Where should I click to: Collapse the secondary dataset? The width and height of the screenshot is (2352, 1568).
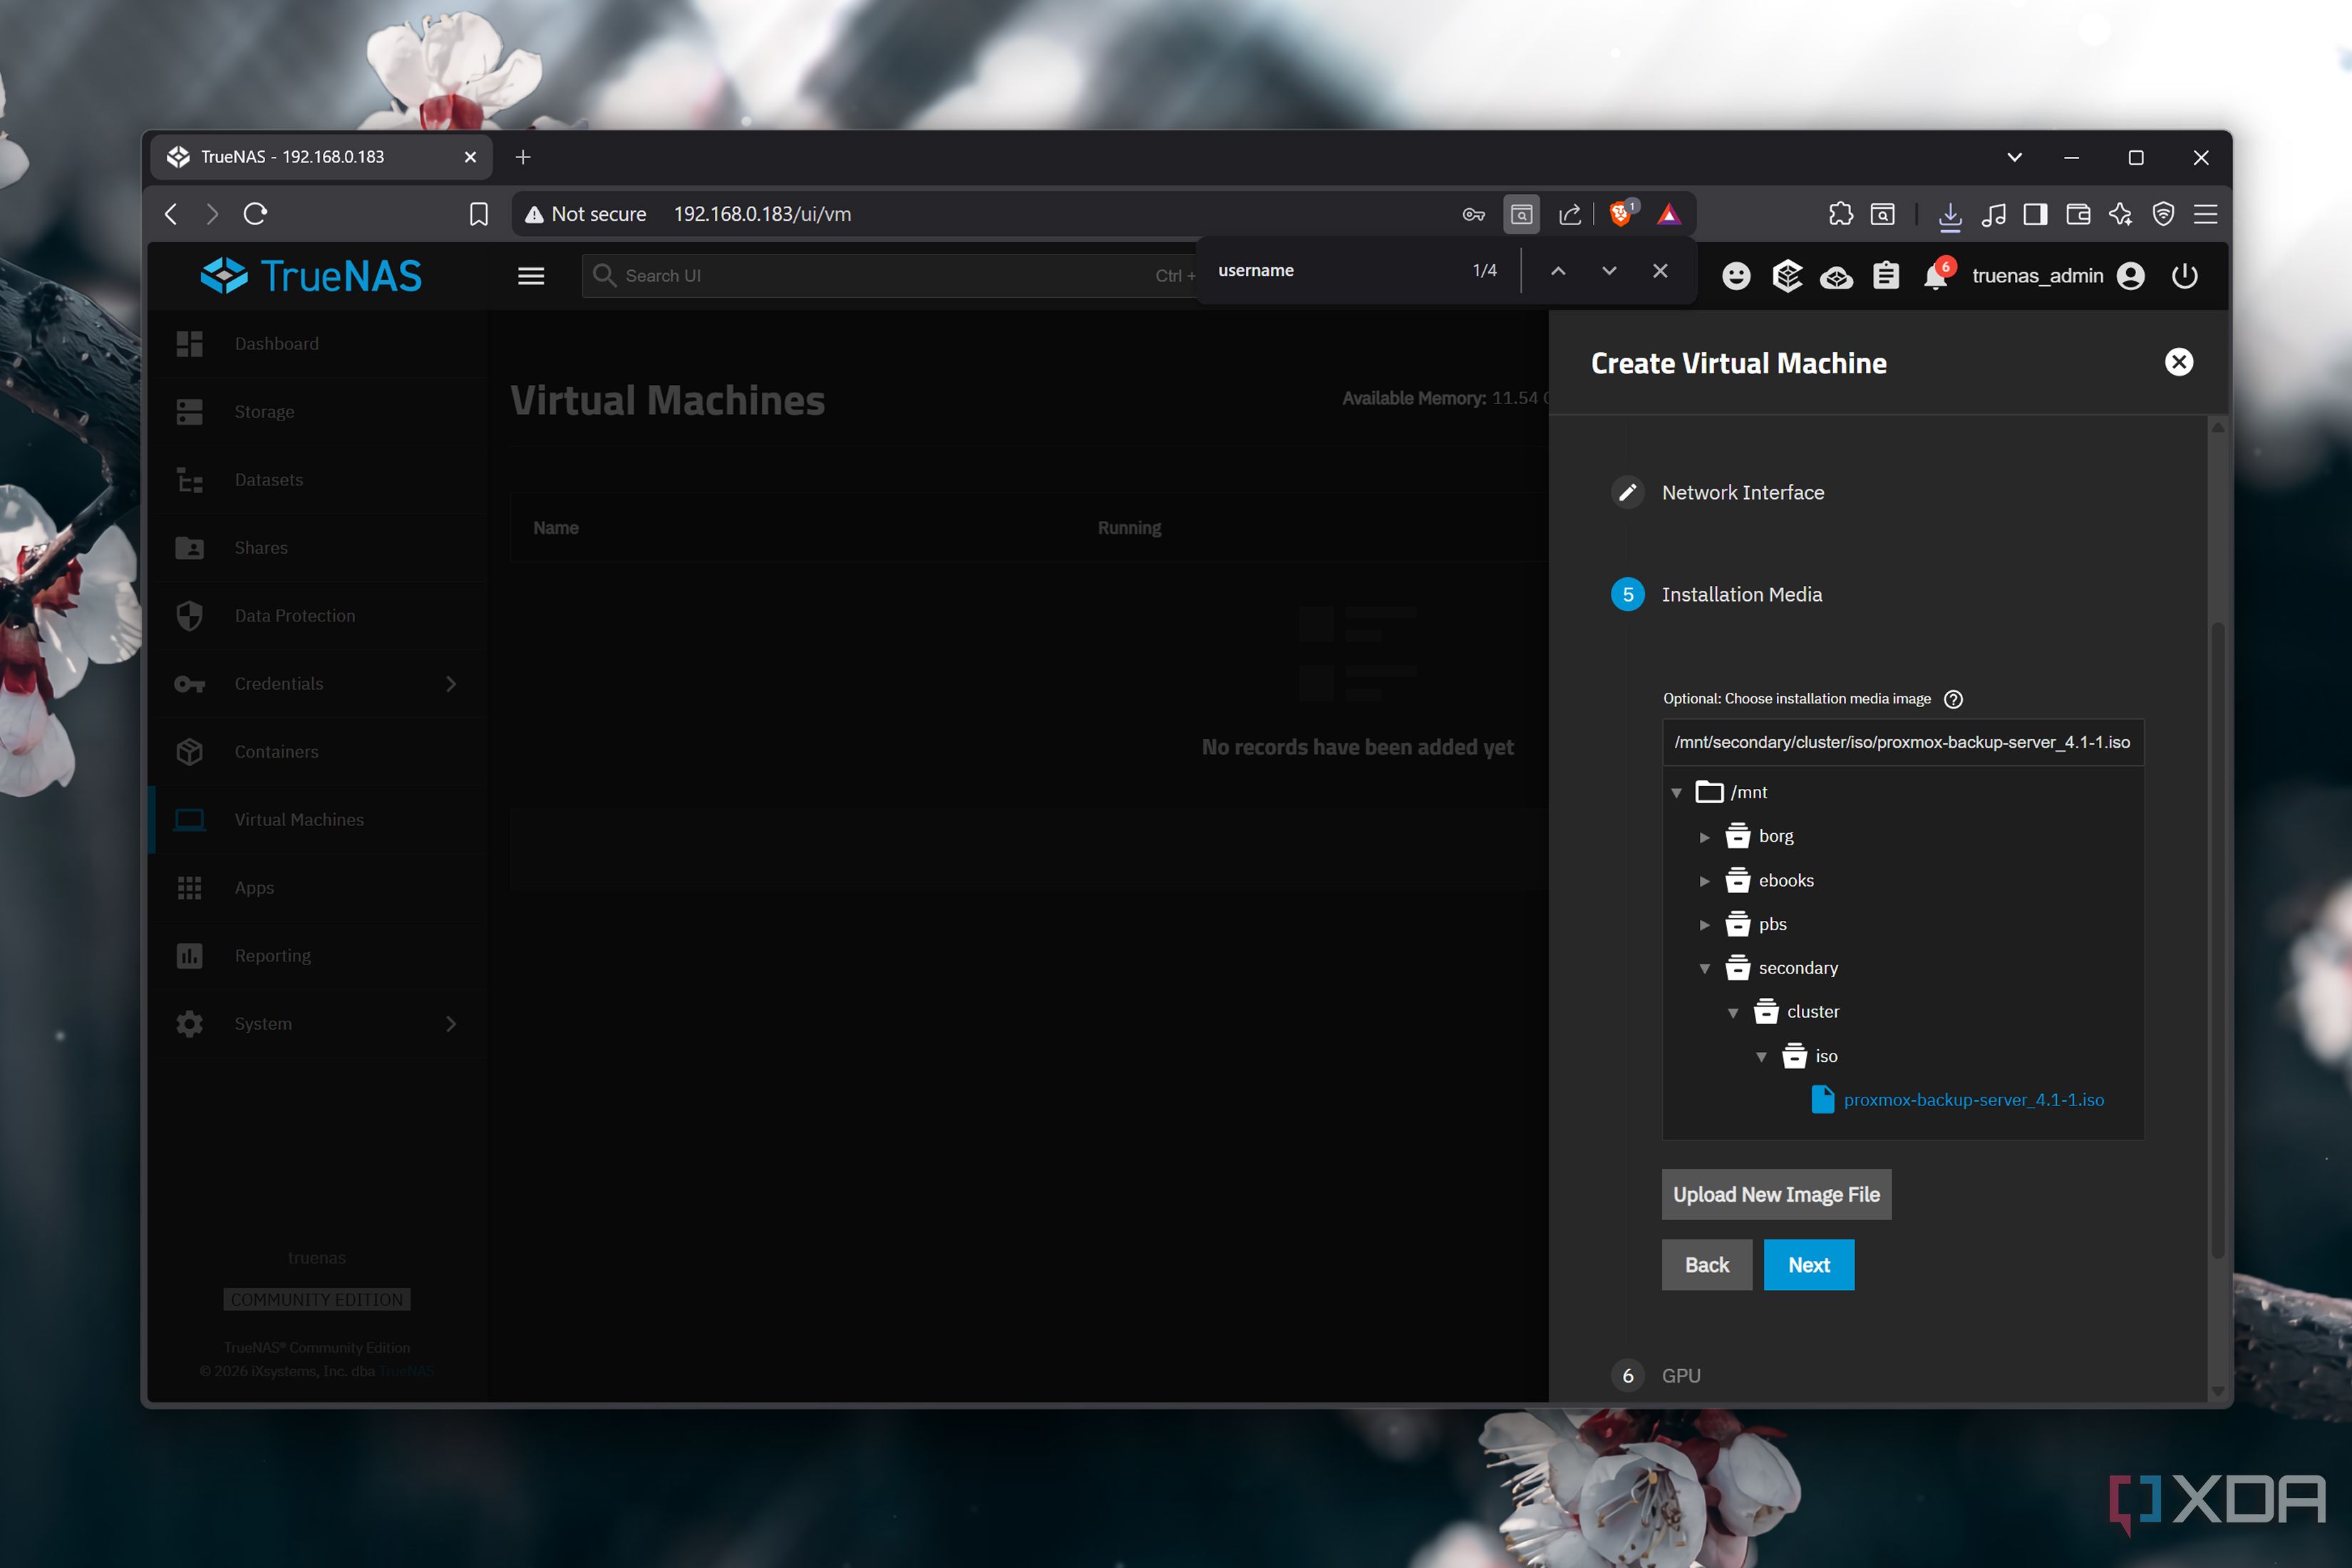click(1705, 969)
